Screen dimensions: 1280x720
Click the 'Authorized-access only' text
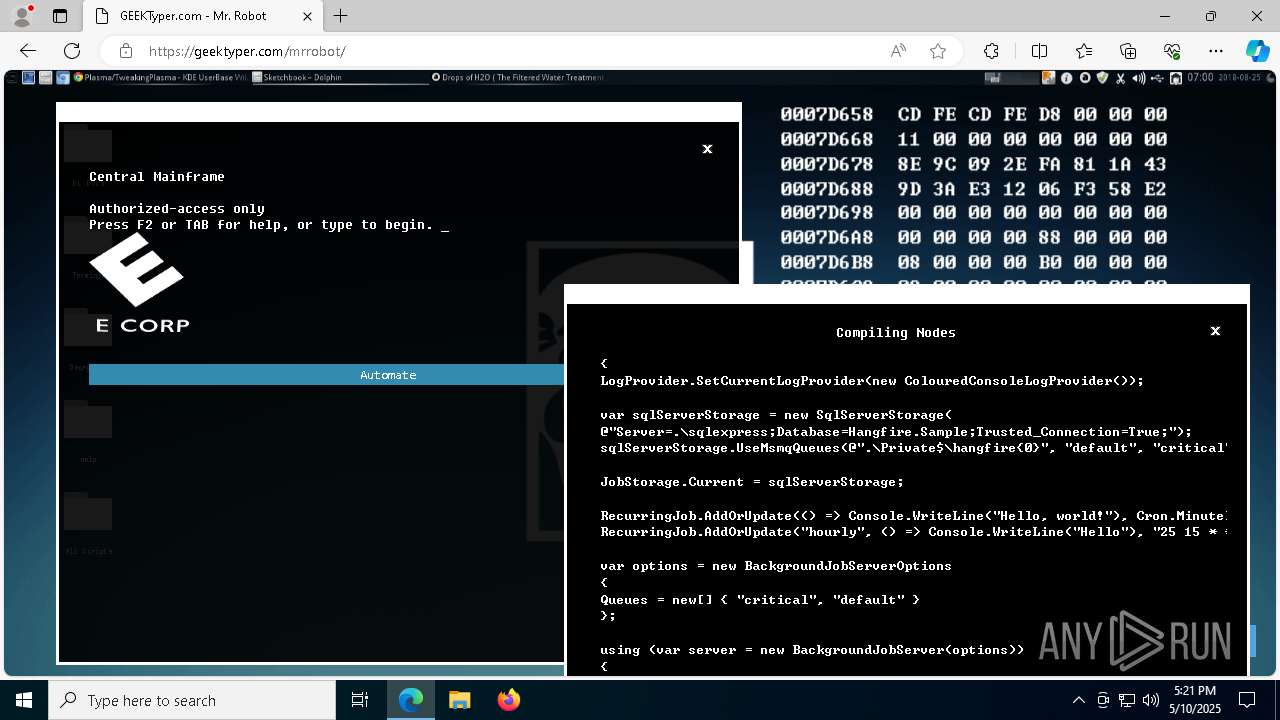[177, 209]
